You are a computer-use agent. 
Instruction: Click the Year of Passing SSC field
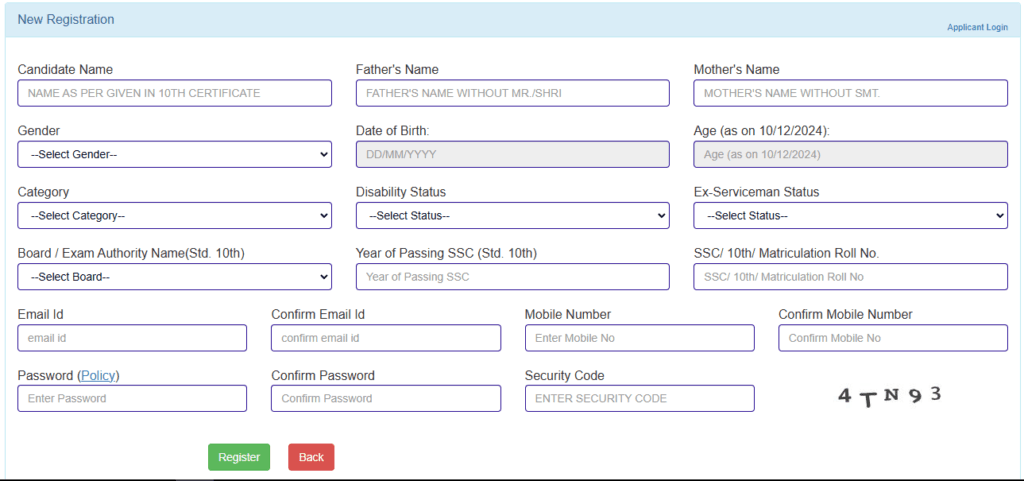[x=512, y=276]
